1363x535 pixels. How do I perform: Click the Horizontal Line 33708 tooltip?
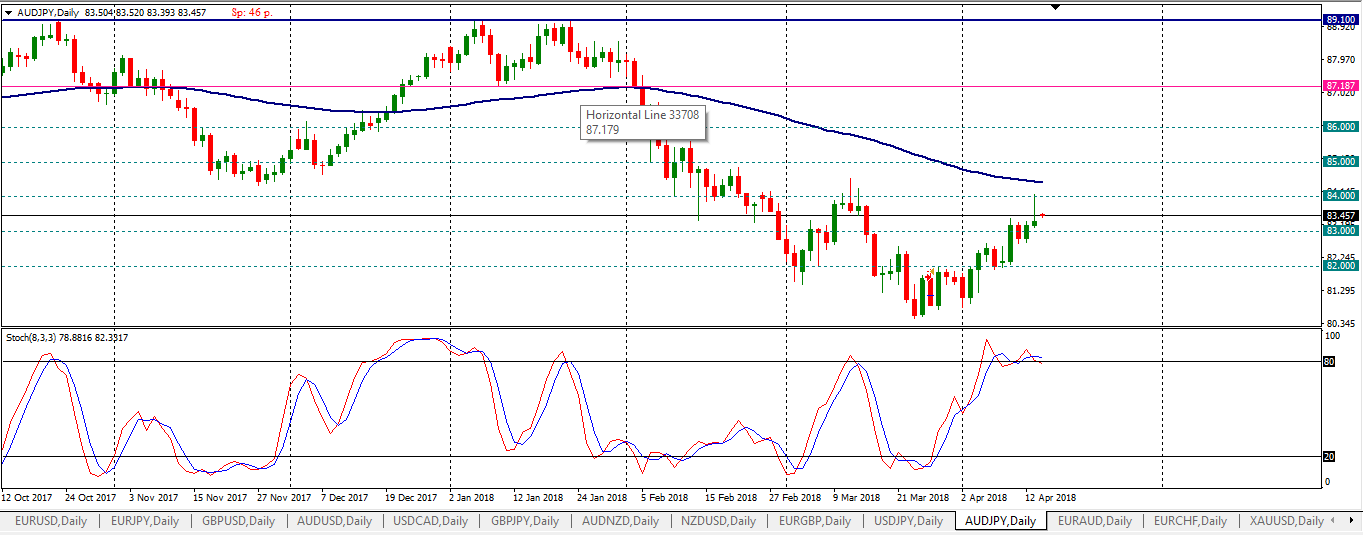click(x=644, y=123)
